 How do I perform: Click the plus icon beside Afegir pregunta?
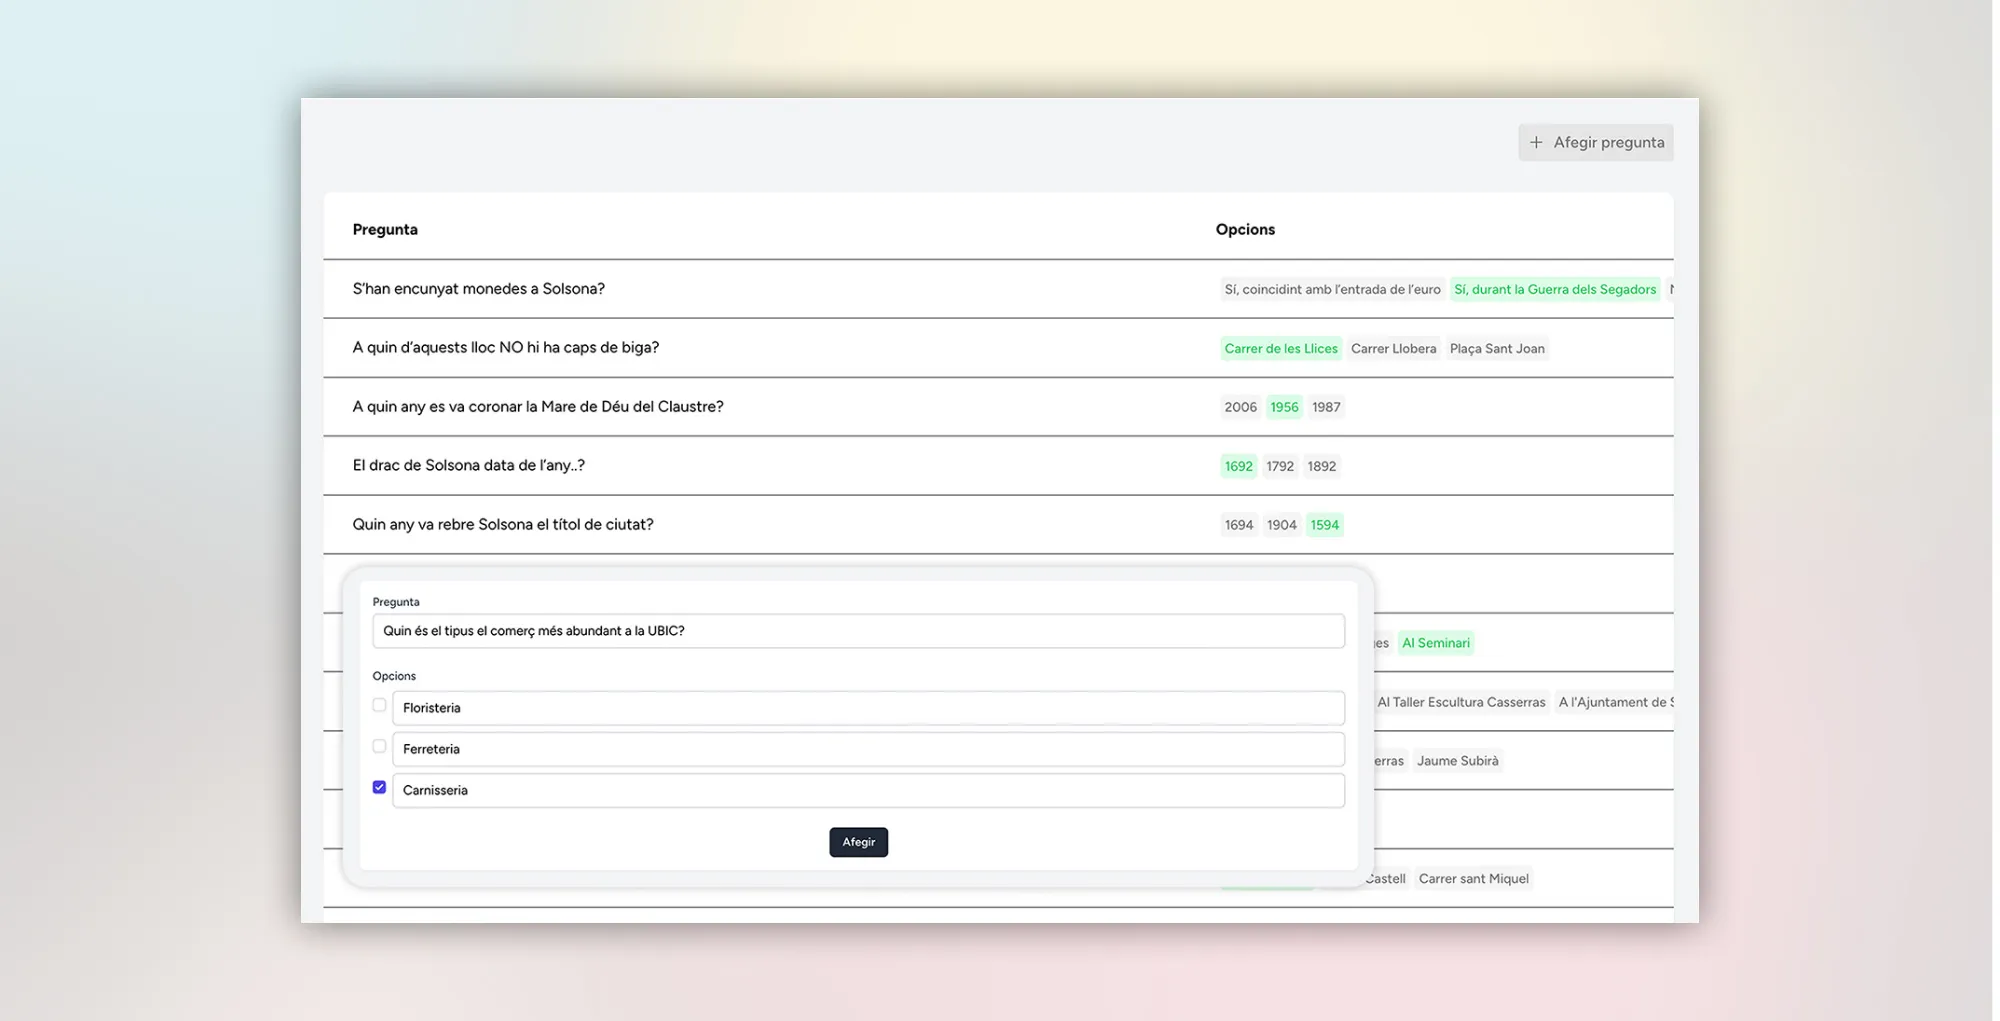point(1536,143)
